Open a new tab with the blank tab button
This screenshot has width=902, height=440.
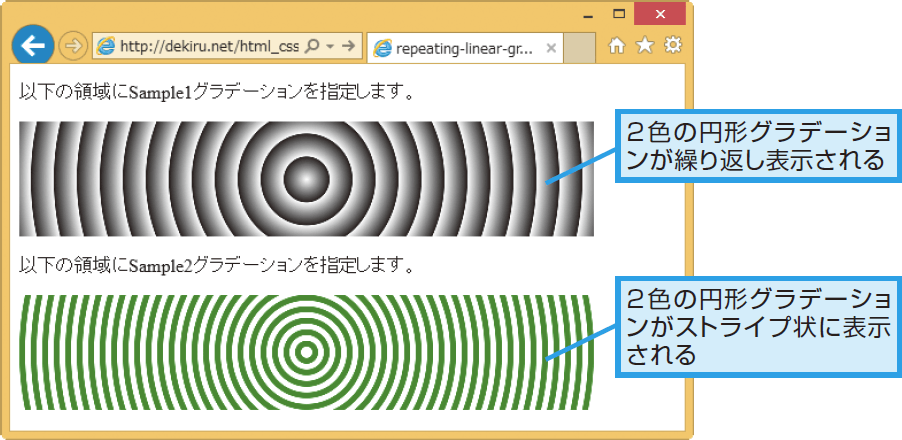(580, 47)
